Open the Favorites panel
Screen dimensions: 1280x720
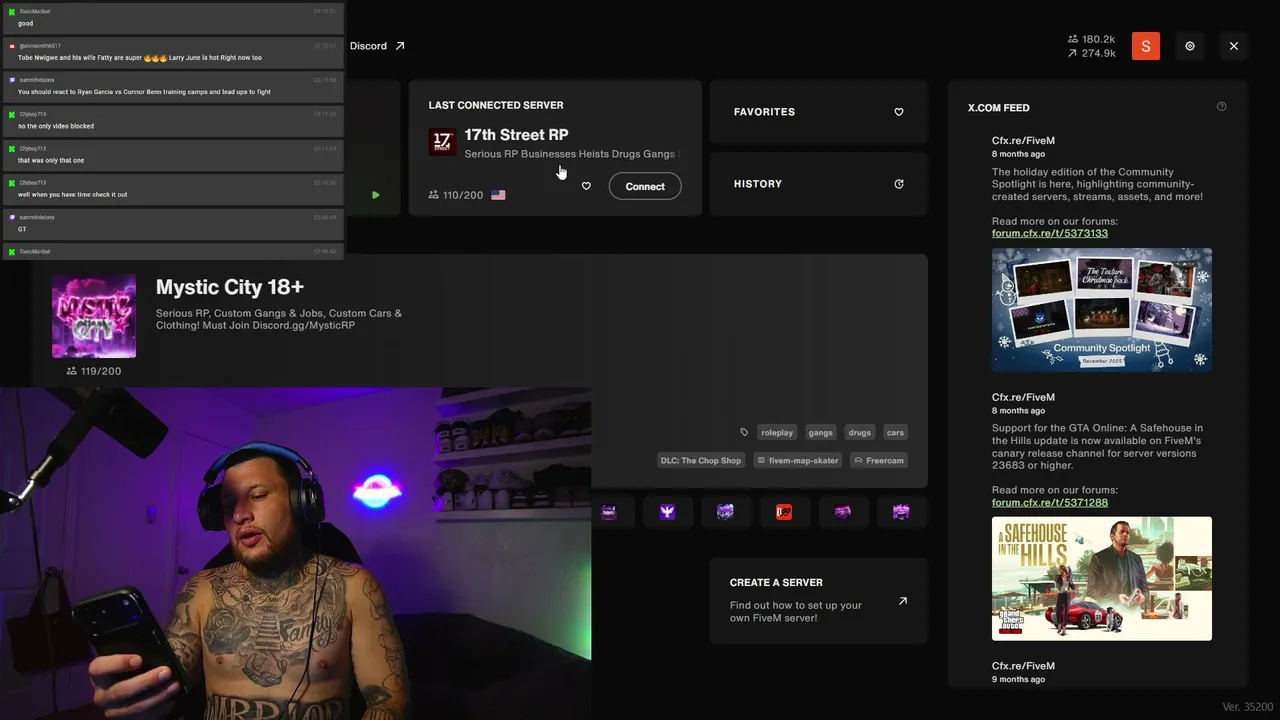tap(819, 112)
